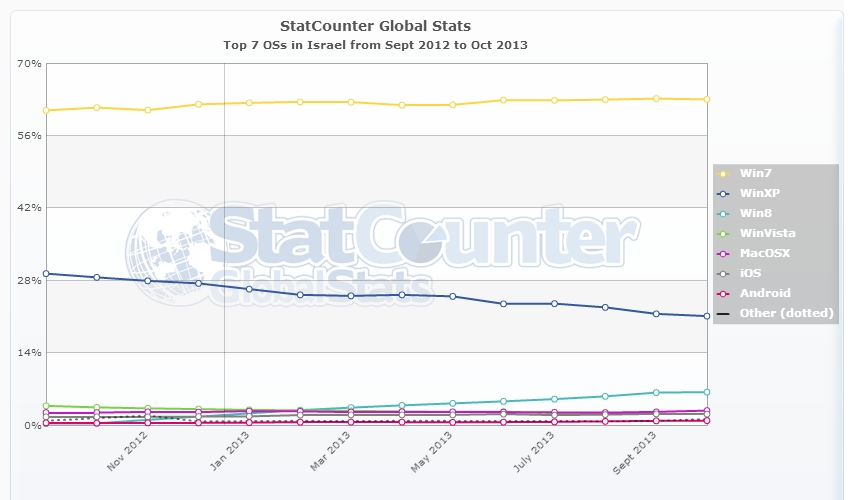854x500 pixels.
Task: Click the yellow Win7 legend marker
Action: [x=724, y=173]
